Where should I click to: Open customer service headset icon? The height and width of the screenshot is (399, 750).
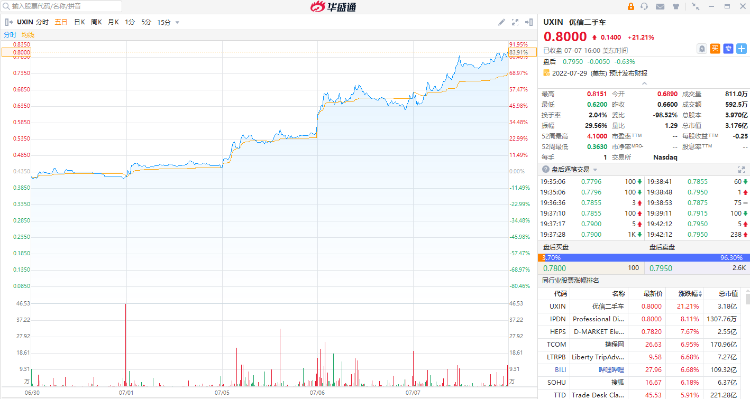[x=644, y=7]
